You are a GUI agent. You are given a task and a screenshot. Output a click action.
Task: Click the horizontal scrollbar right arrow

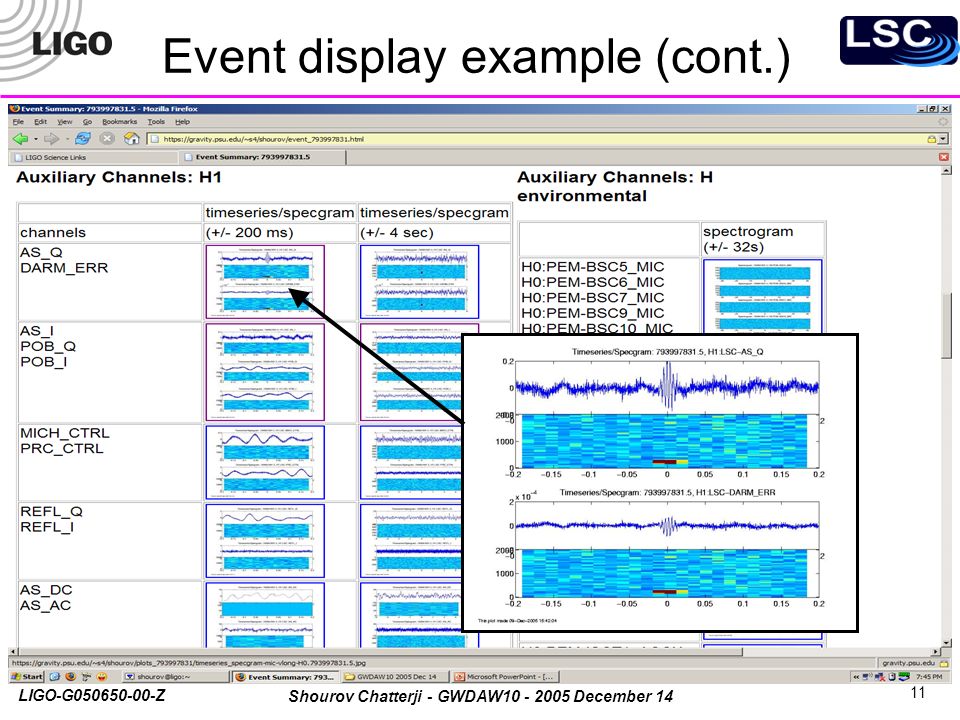[936, 652]
